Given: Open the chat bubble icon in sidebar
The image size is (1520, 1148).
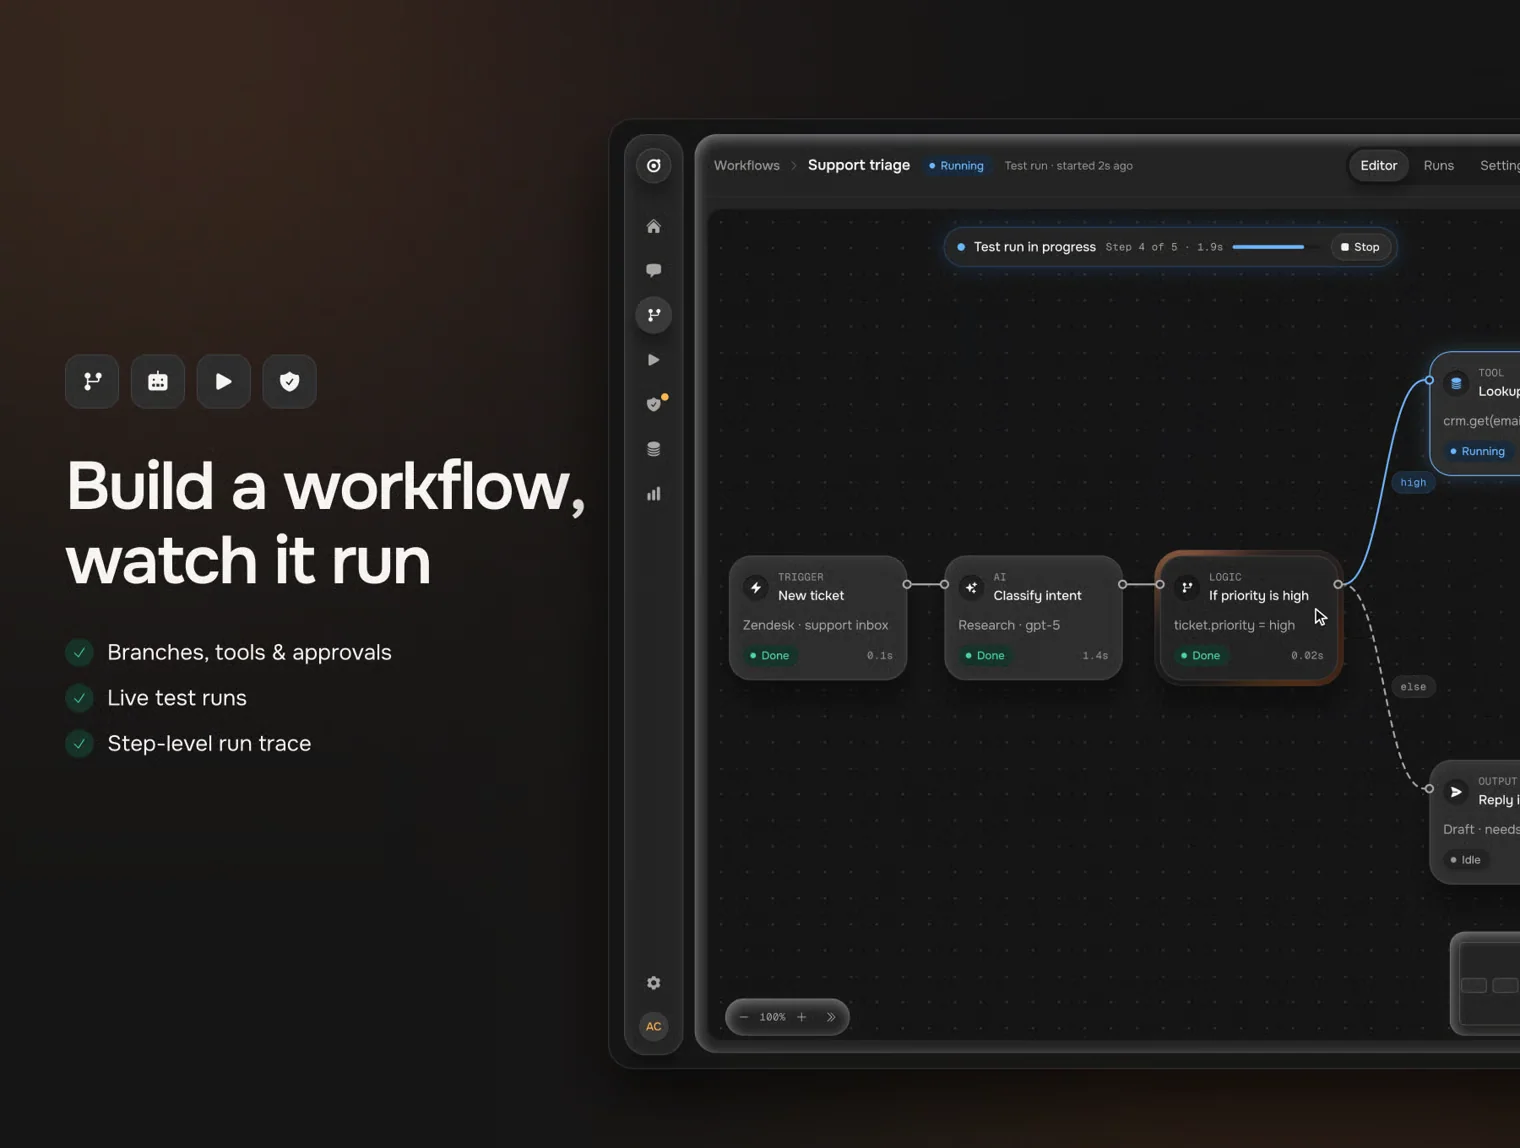Looking at the screenshot, I should point(653,271).
